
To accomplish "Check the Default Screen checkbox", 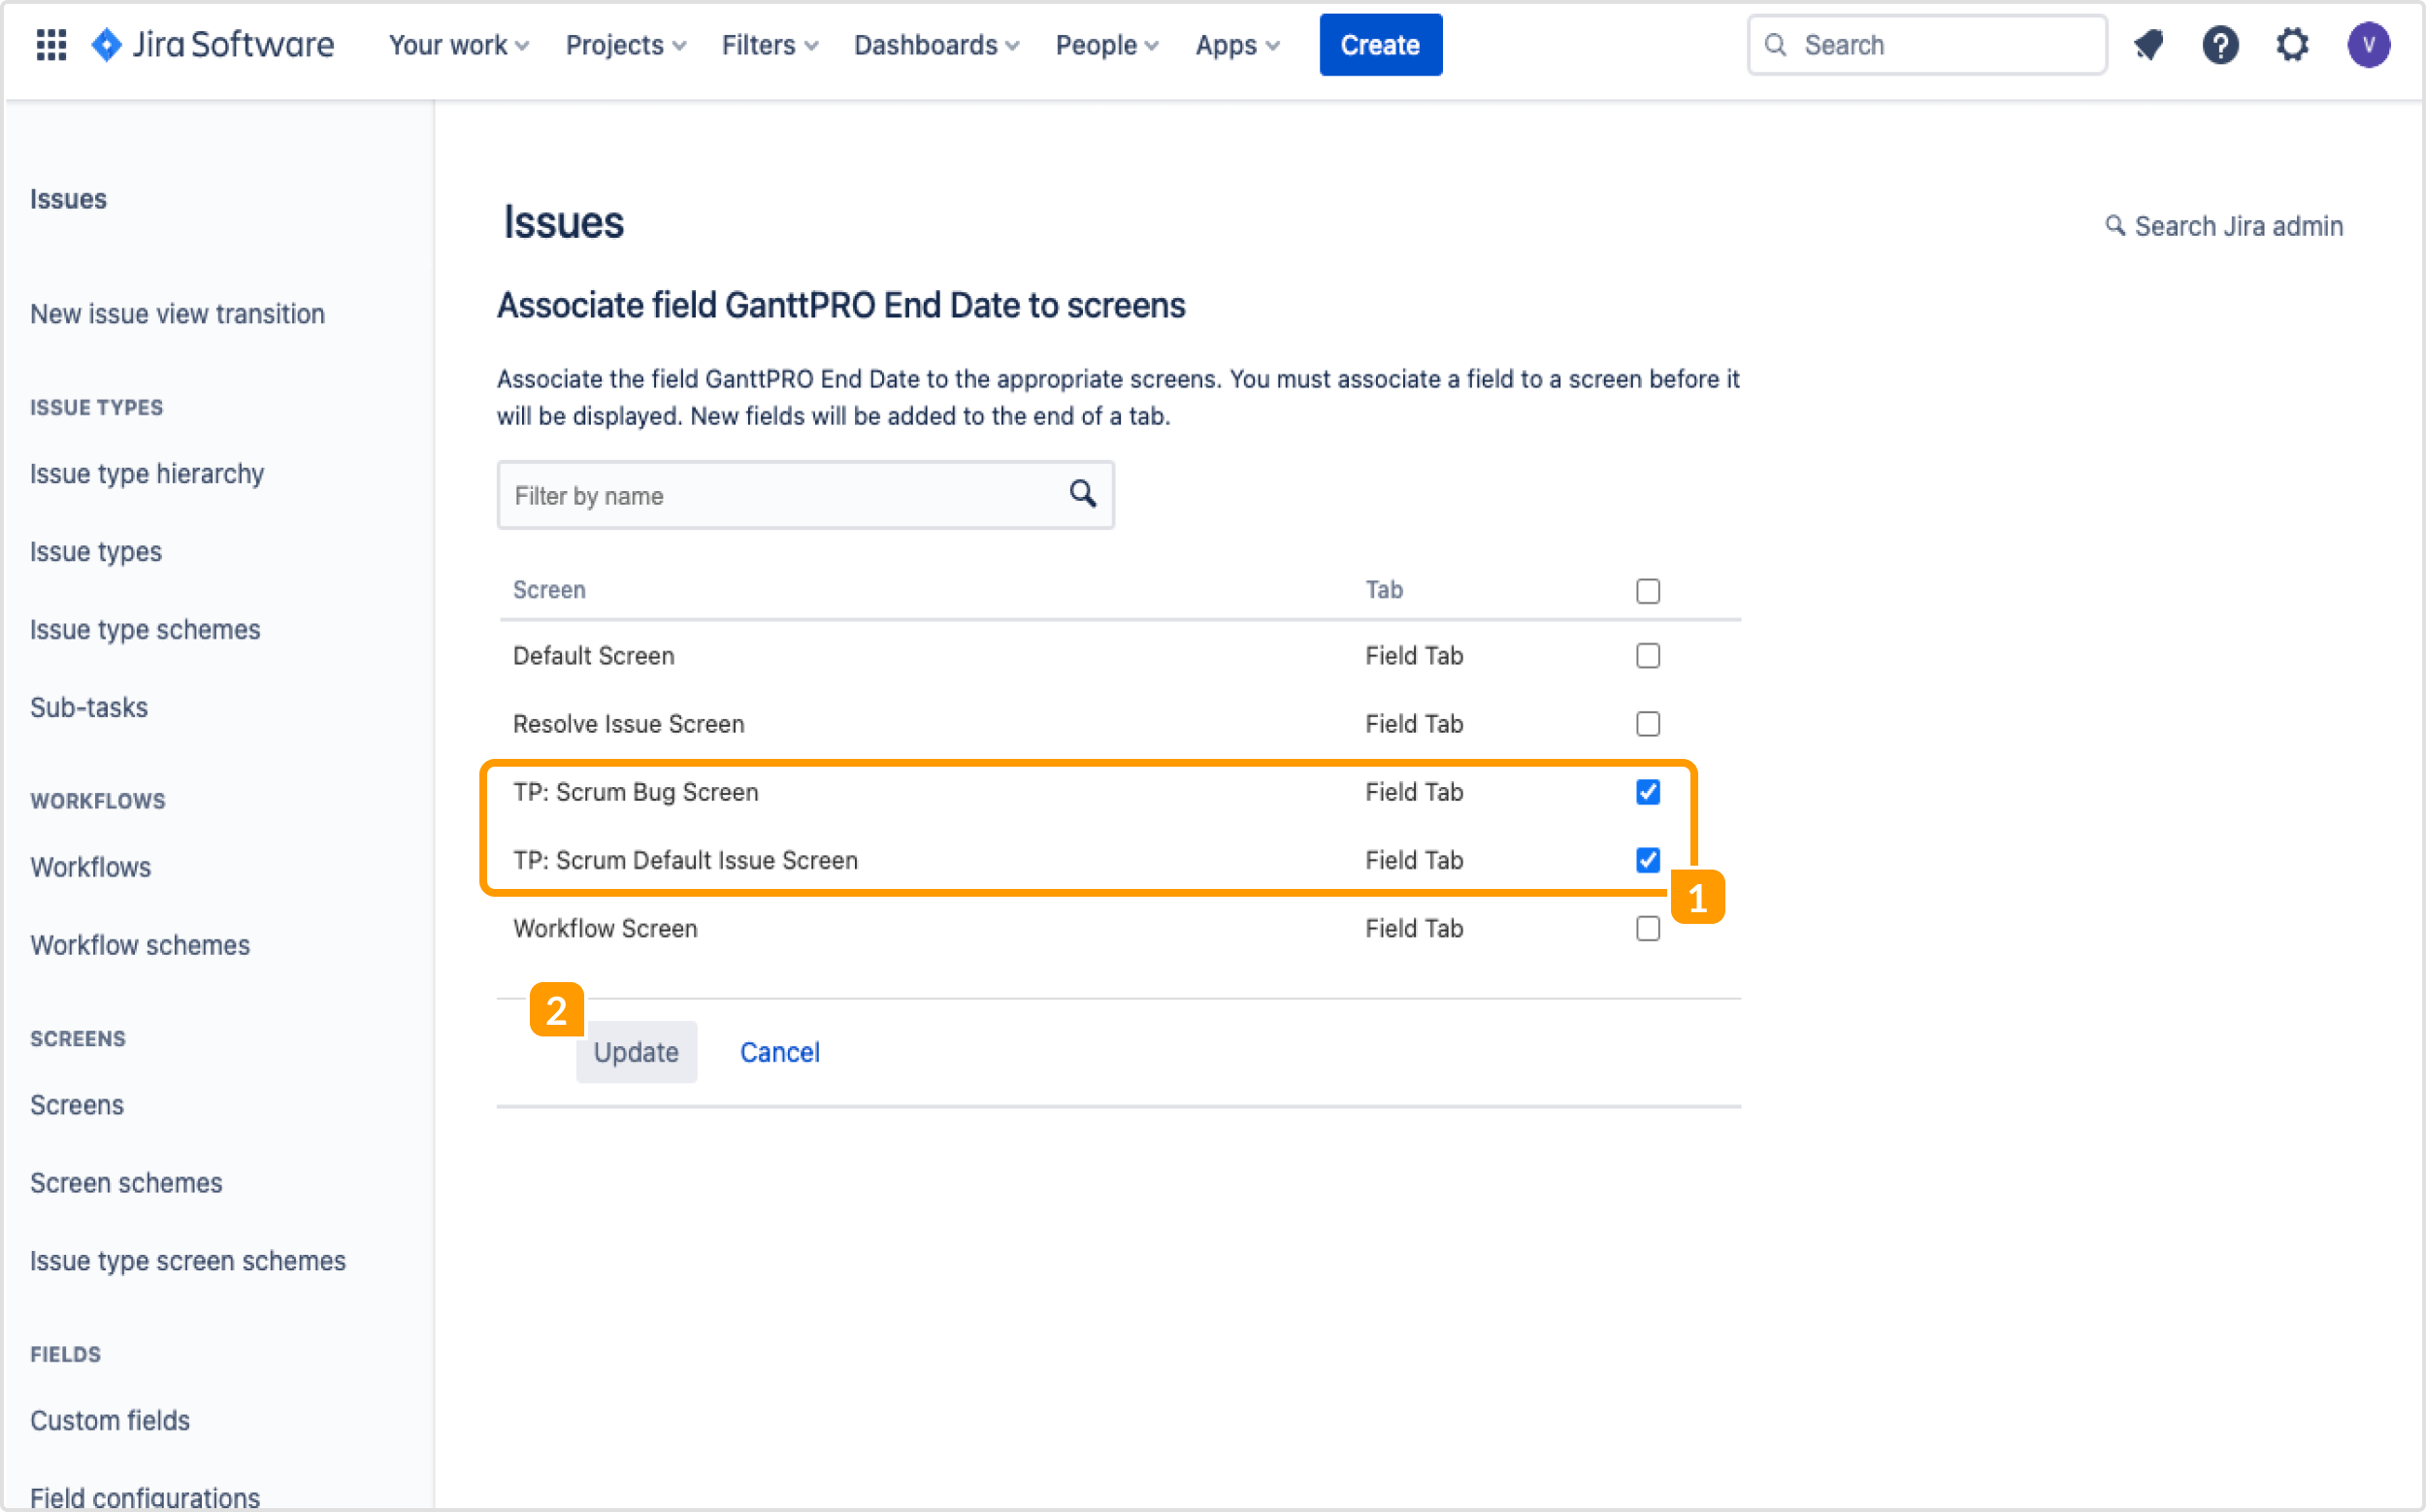I will (x=1647, y=656).
